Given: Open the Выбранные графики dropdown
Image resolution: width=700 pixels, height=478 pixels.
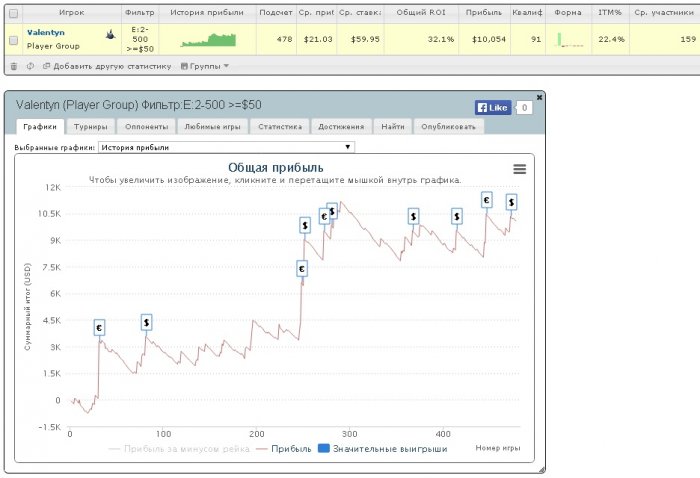Looking at the screenshot, I should [x=227, y=147].
